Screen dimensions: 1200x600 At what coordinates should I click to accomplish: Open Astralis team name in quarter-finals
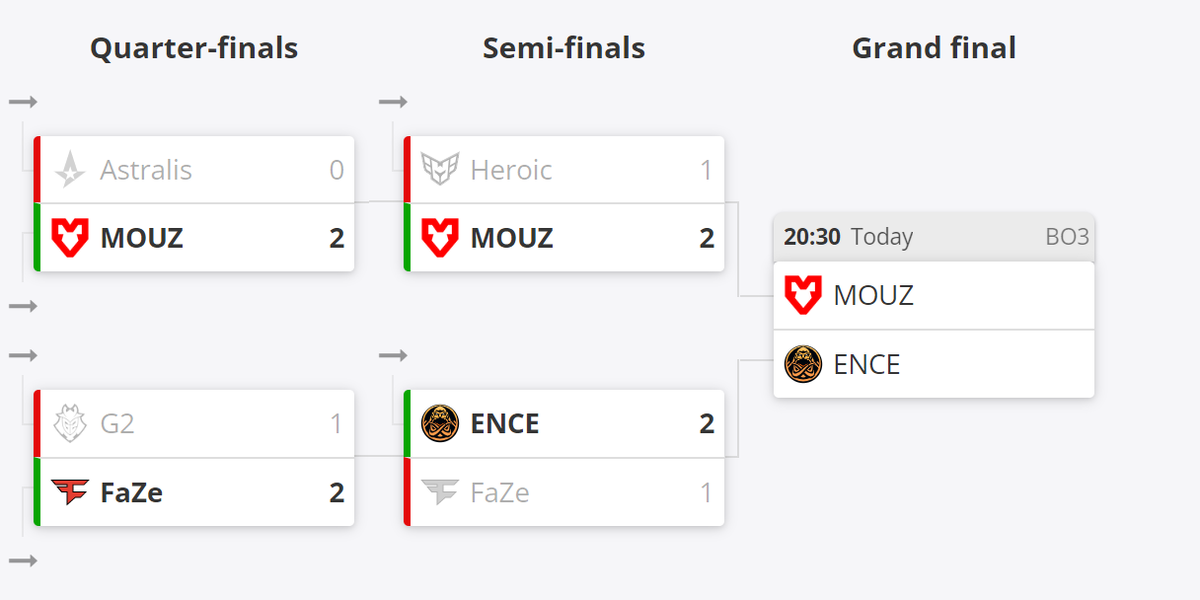tap(146, 170)
